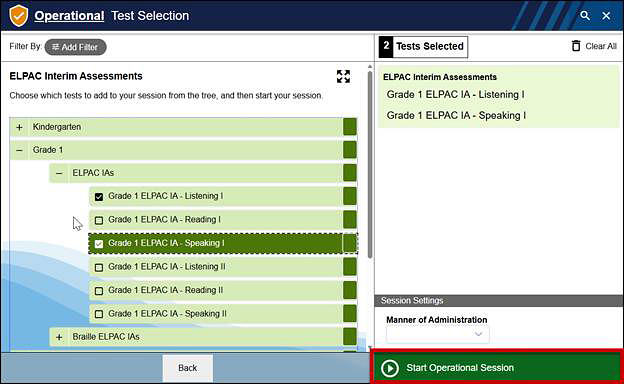Click the Add Filter button

(x=75, y=47)
